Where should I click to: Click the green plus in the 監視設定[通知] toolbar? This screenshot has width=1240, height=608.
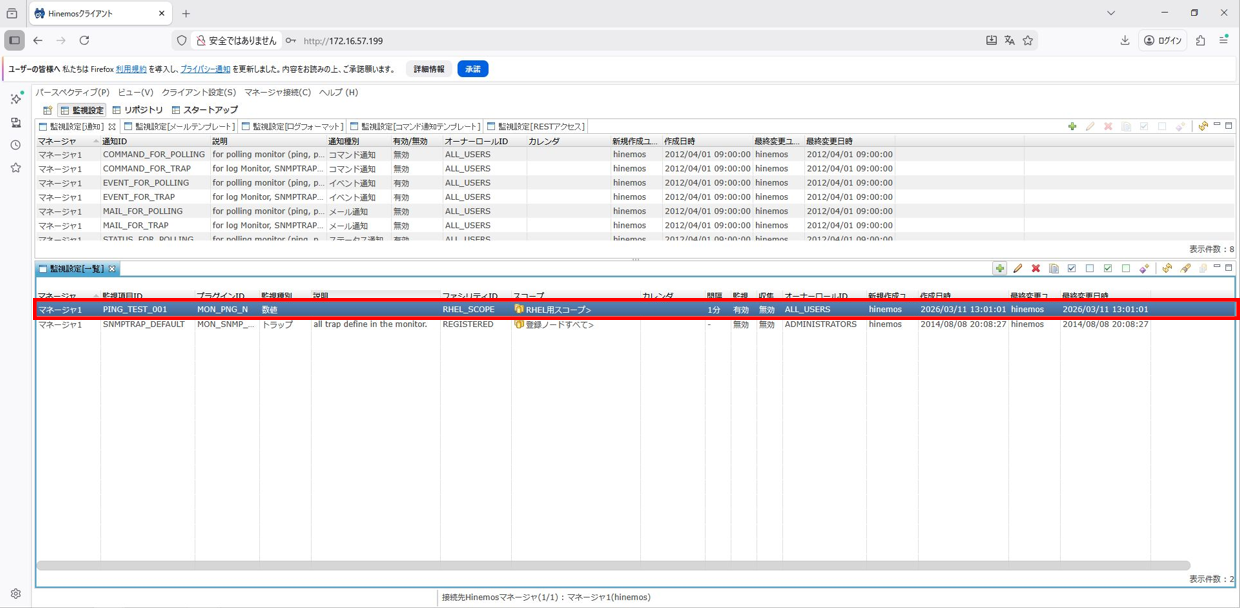[x=1072, y=127]
